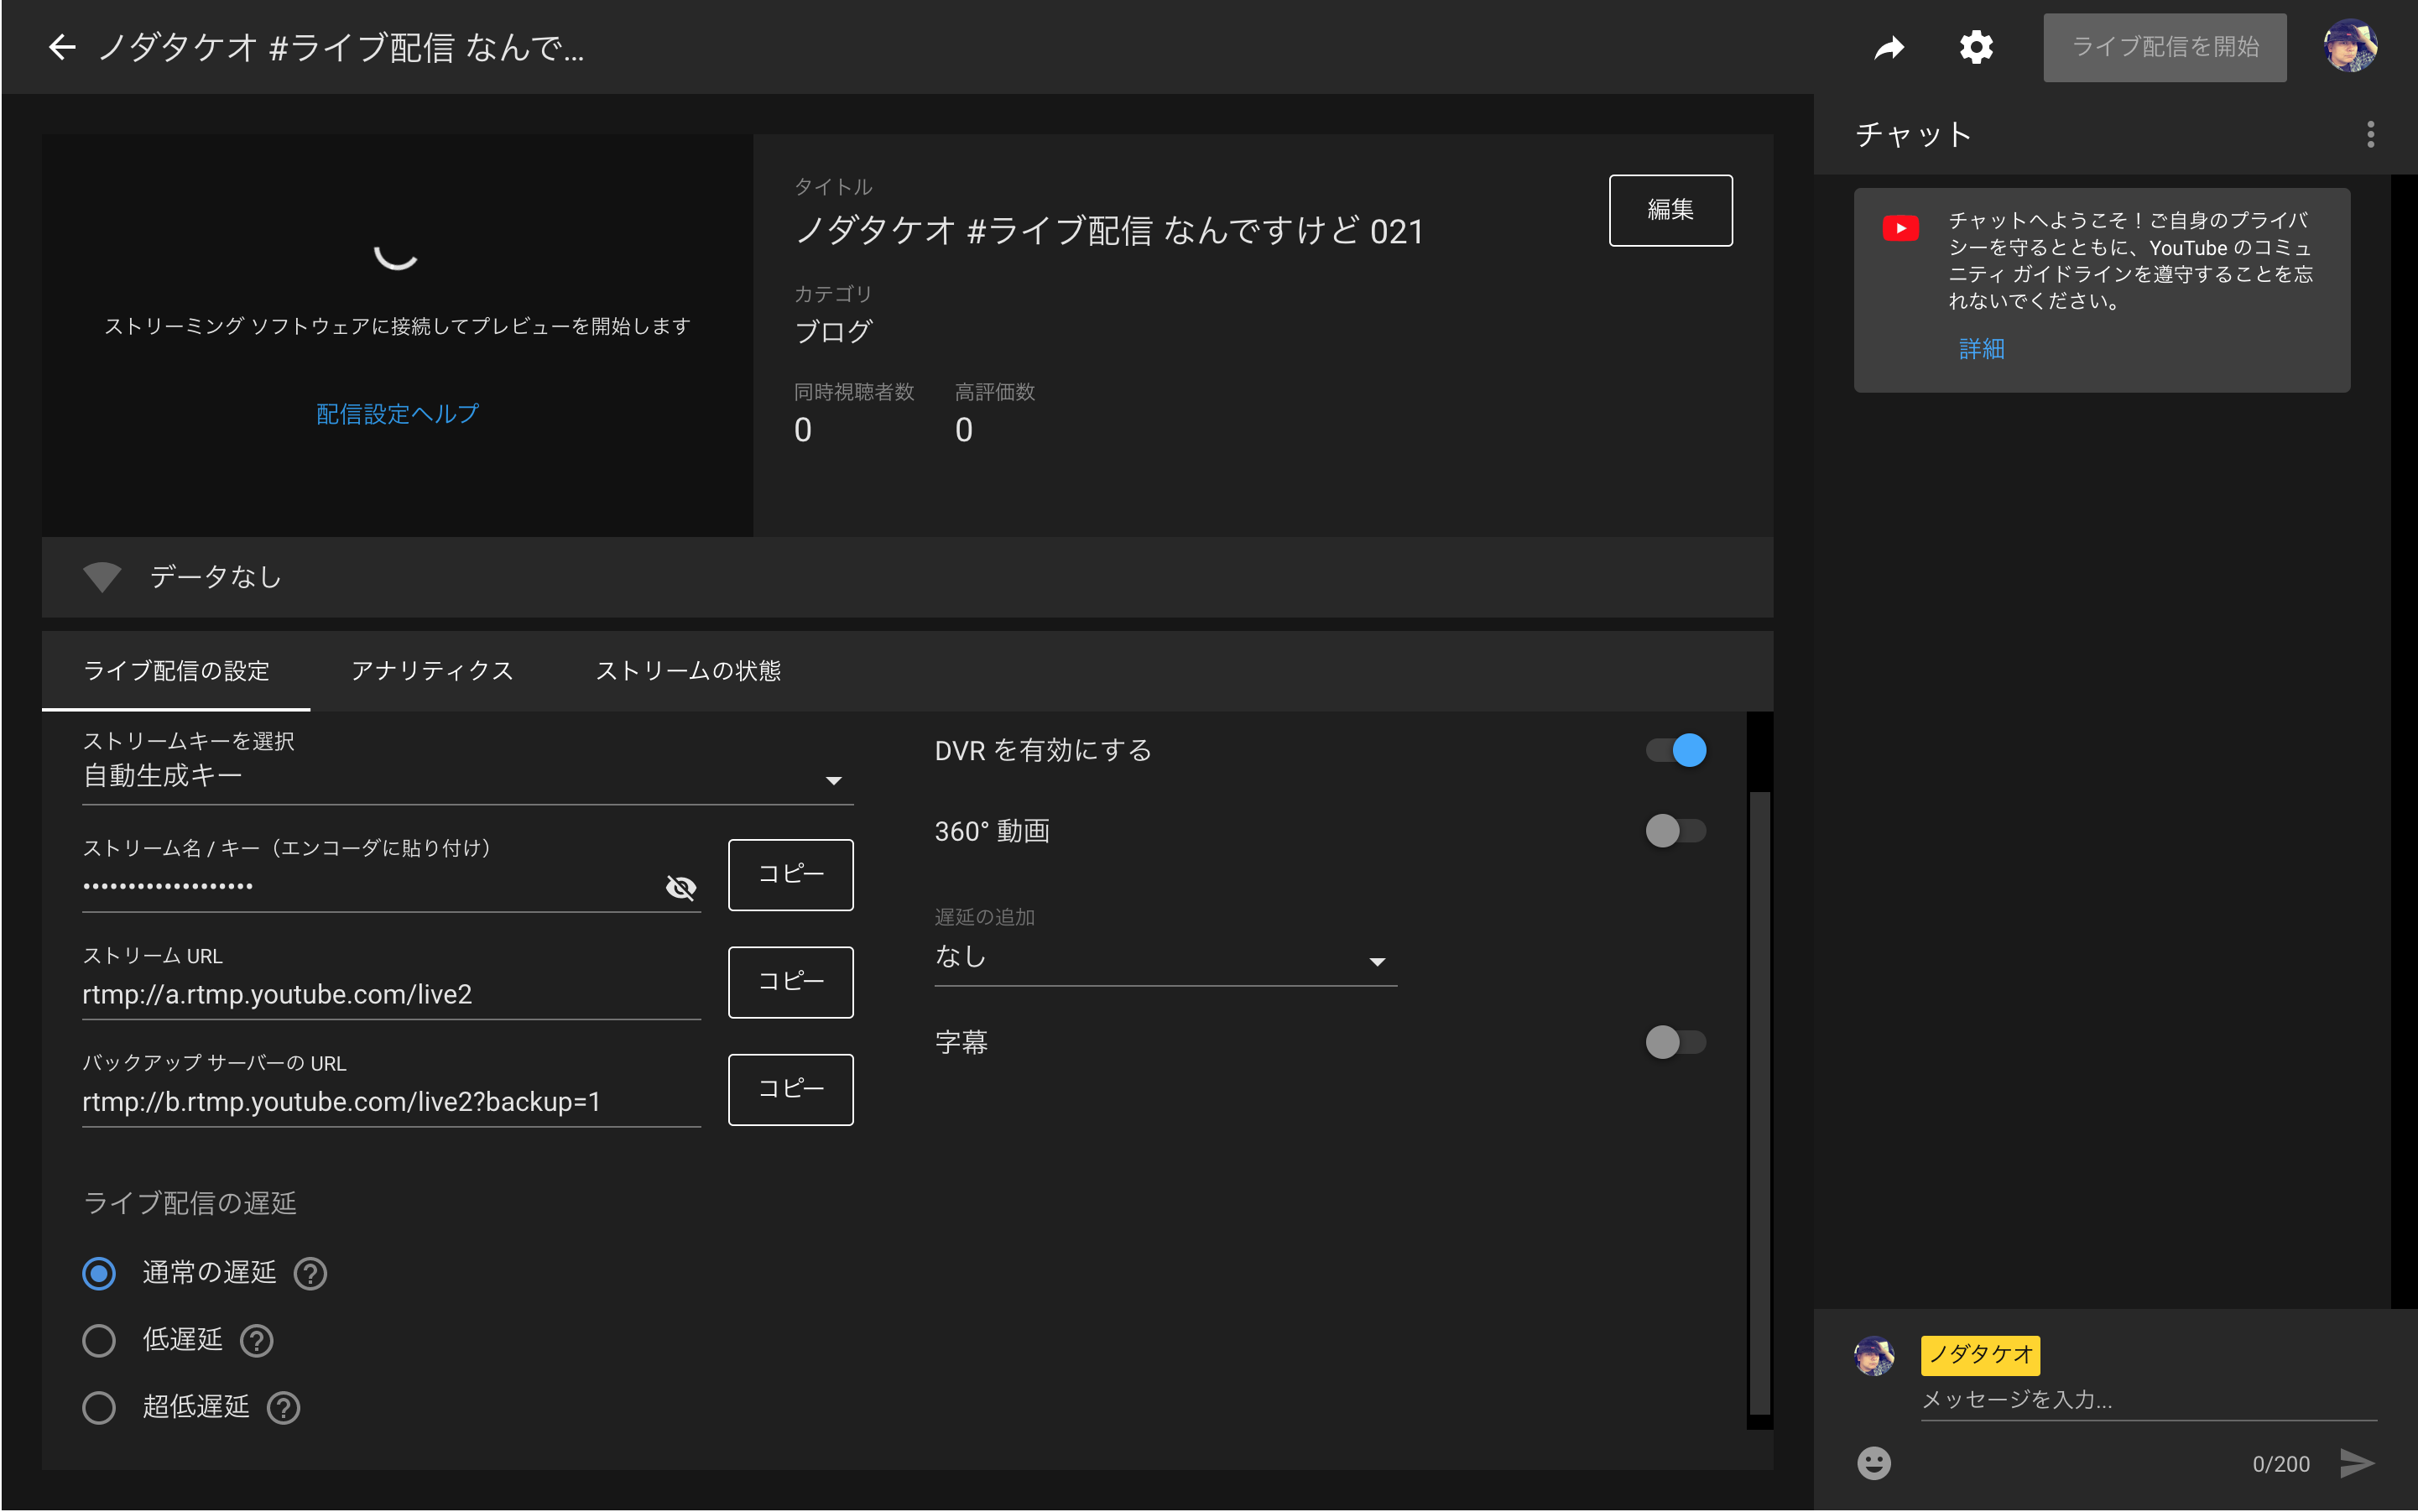Click truncated page title in top bar
Screen dimensions: 2418x1512
click(x=341, y=47)
